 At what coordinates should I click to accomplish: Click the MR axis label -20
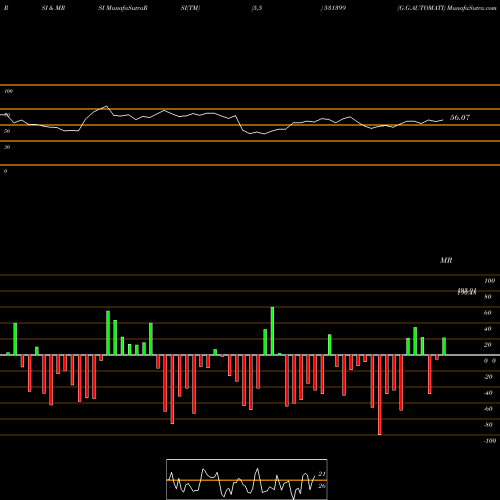488,377
